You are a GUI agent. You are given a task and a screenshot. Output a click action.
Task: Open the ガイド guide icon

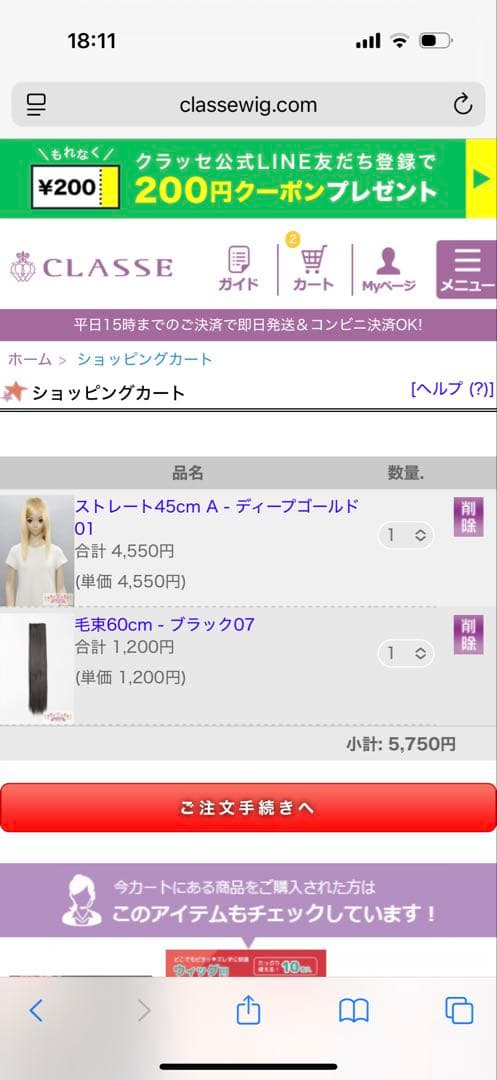(x=239, y=269)
